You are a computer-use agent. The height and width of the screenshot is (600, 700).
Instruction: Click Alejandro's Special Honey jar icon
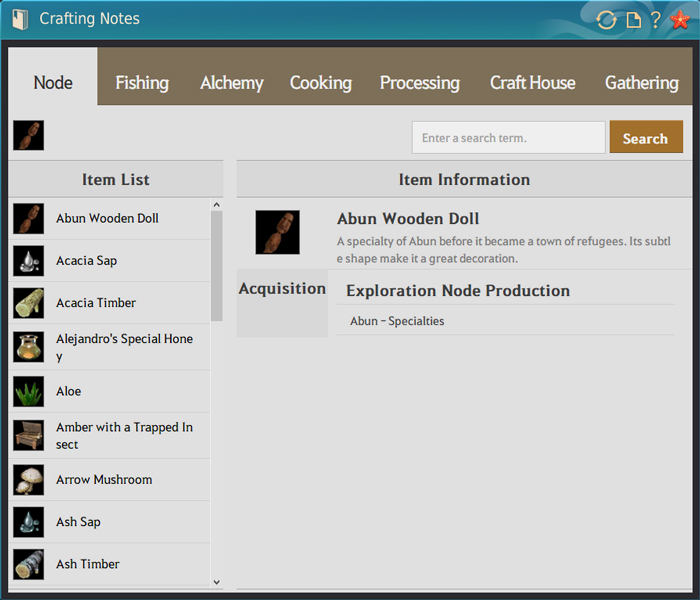[28, 347]
